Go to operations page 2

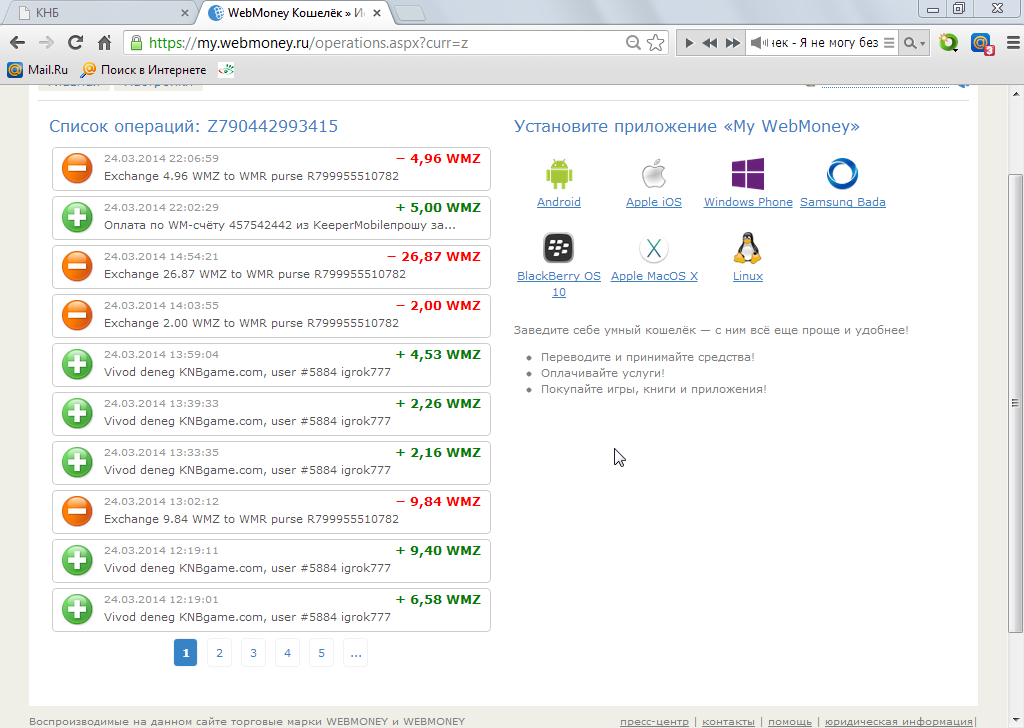[x=219, y=653]
